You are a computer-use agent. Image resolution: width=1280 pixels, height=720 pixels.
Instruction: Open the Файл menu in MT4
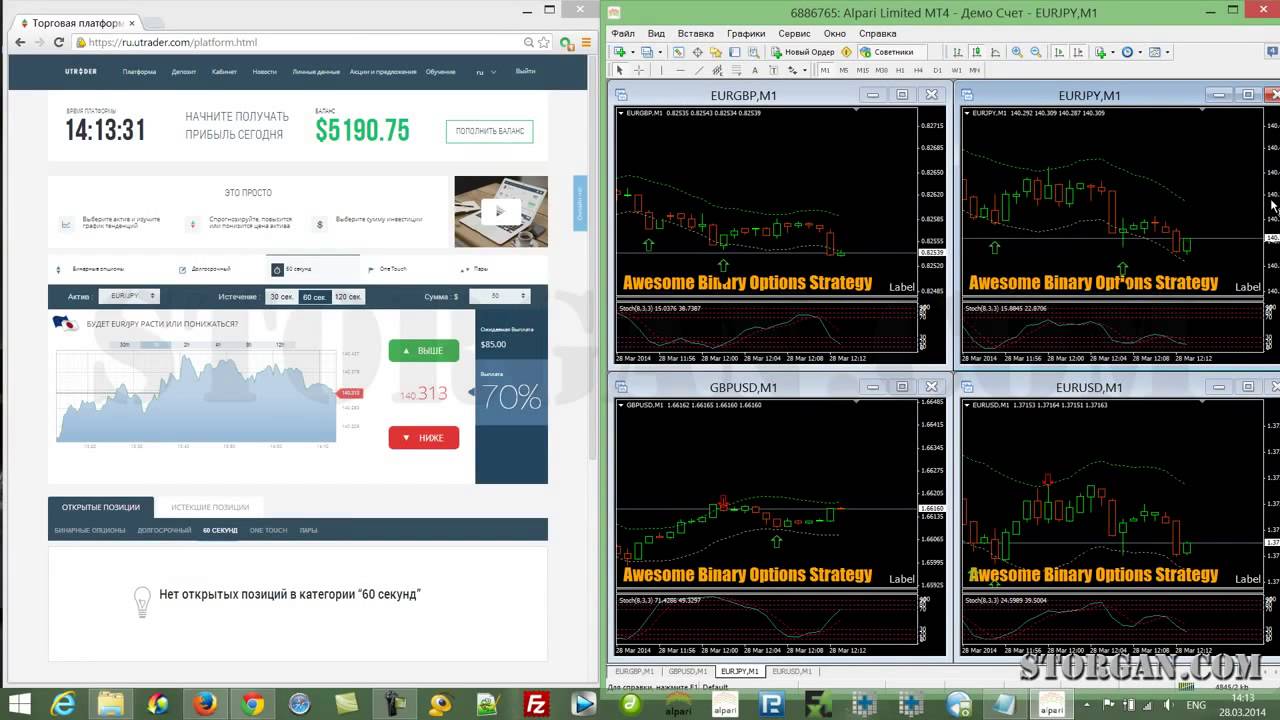(x=623, y=33)
